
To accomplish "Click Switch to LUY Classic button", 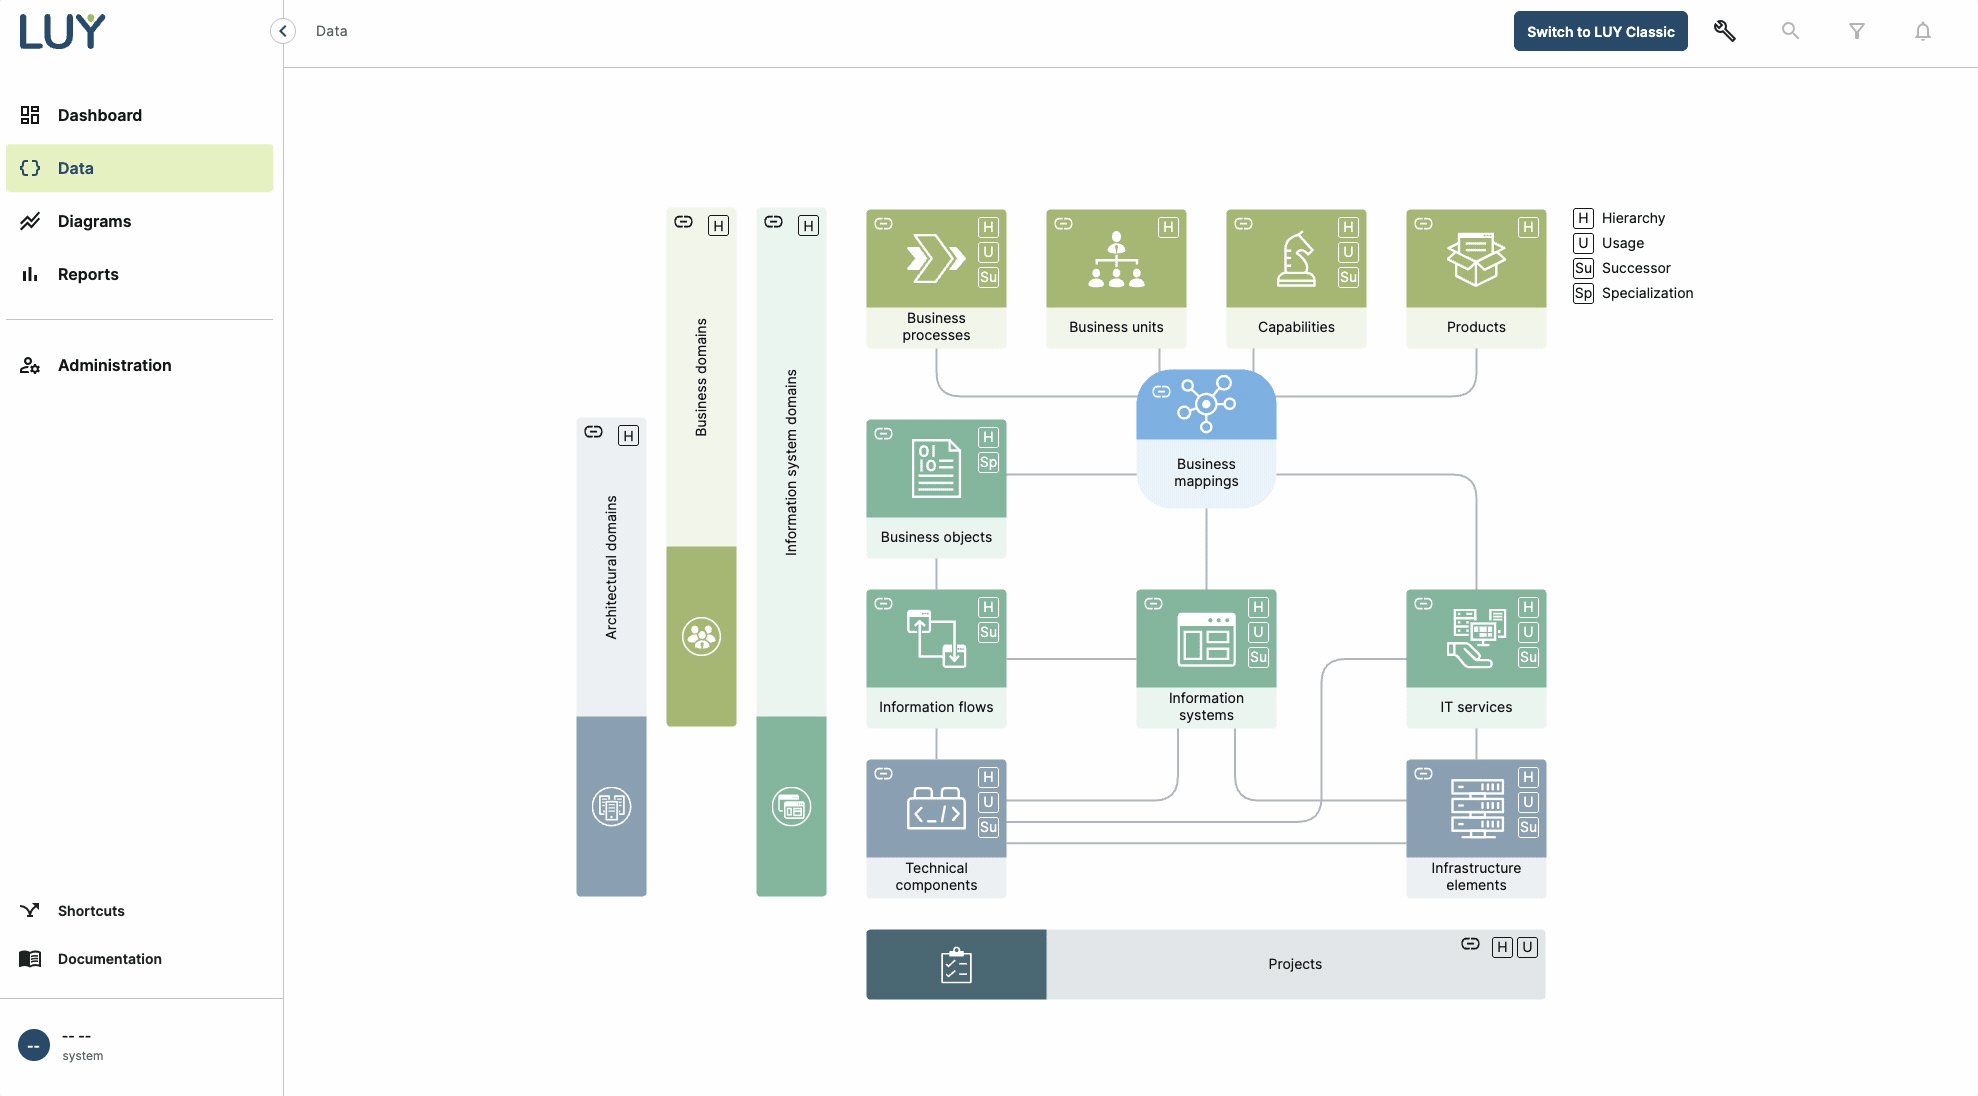I will click(x=1600, y=31).
